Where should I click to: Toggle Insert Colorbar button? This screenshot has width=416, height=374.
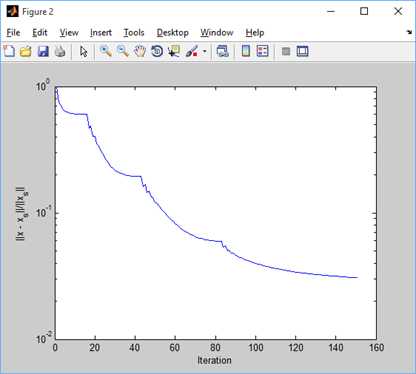[x=246, y=51]
